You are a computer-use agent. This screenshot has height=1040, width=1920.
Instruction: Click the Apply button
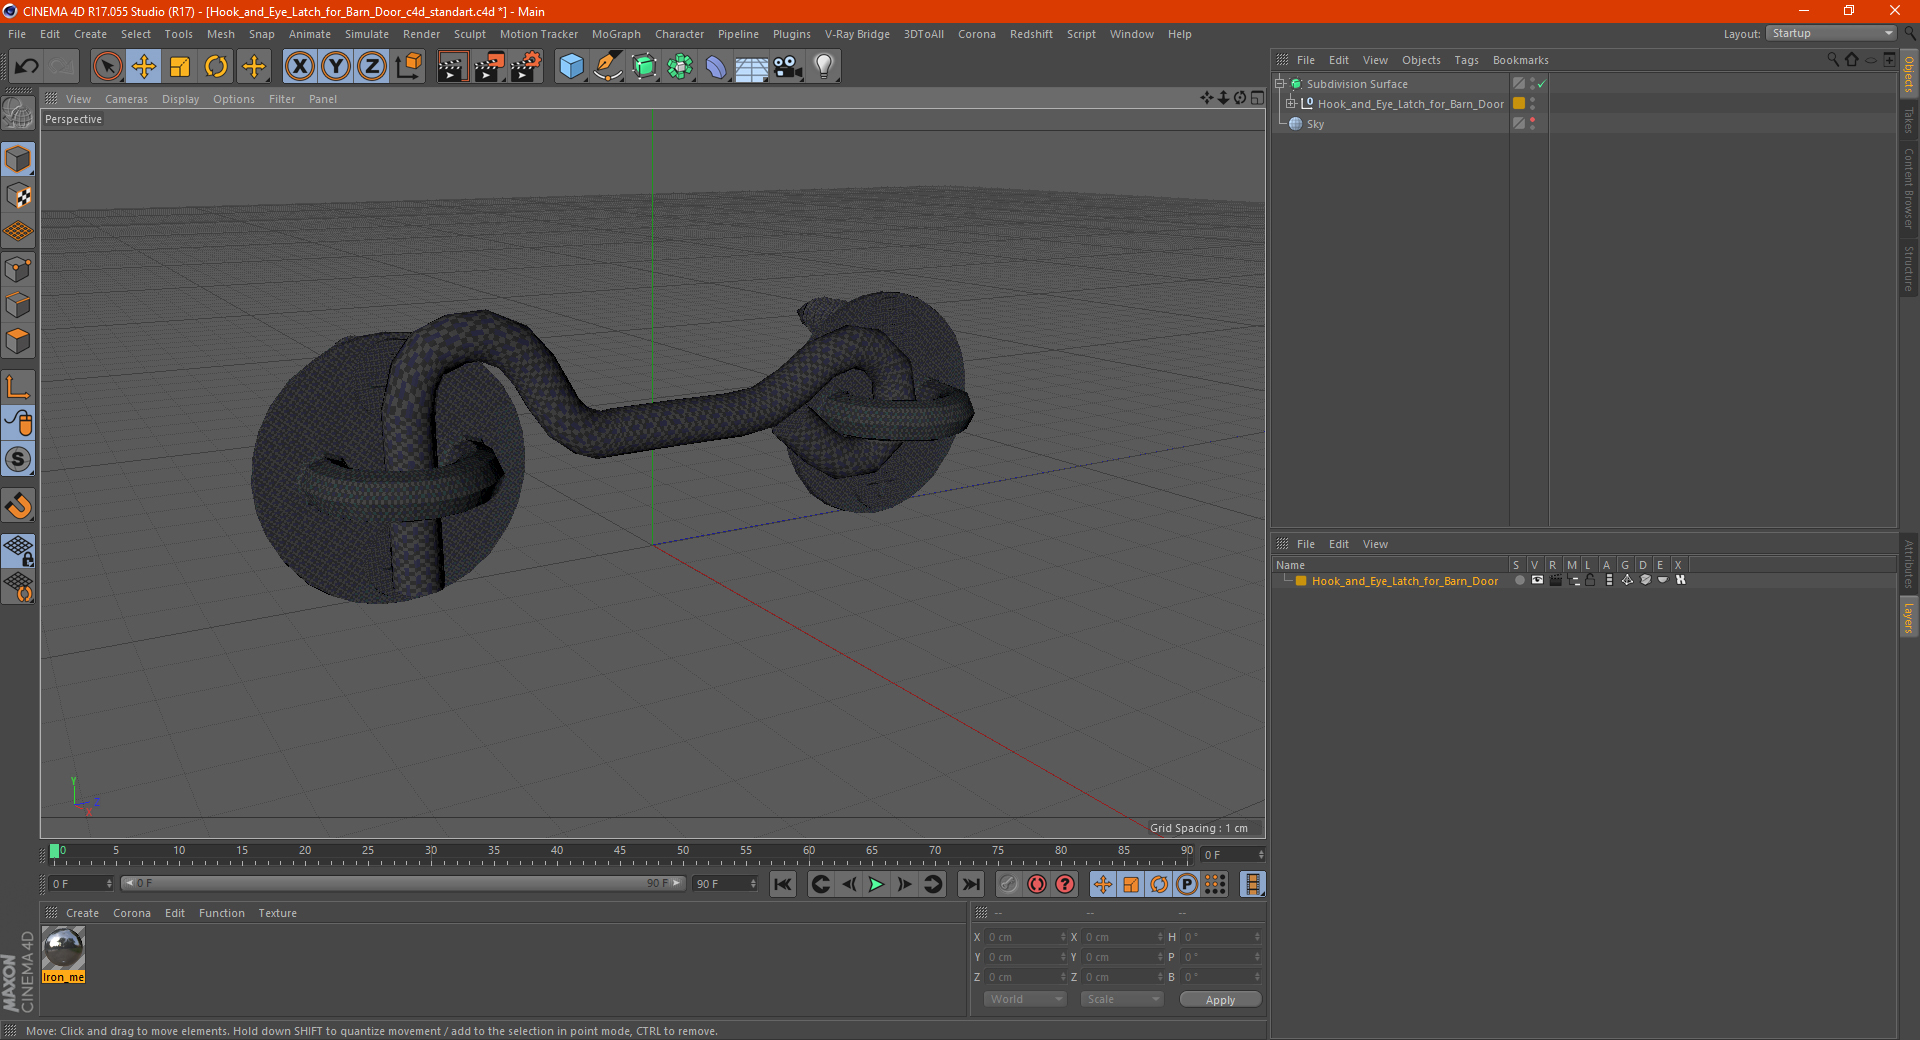coord(1220,1000)
